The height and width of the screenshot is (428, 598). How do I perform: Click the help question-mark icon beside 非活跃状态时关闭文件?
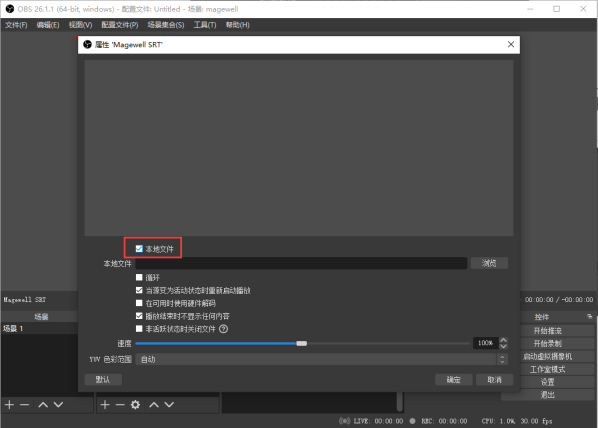tap(223, 329)
